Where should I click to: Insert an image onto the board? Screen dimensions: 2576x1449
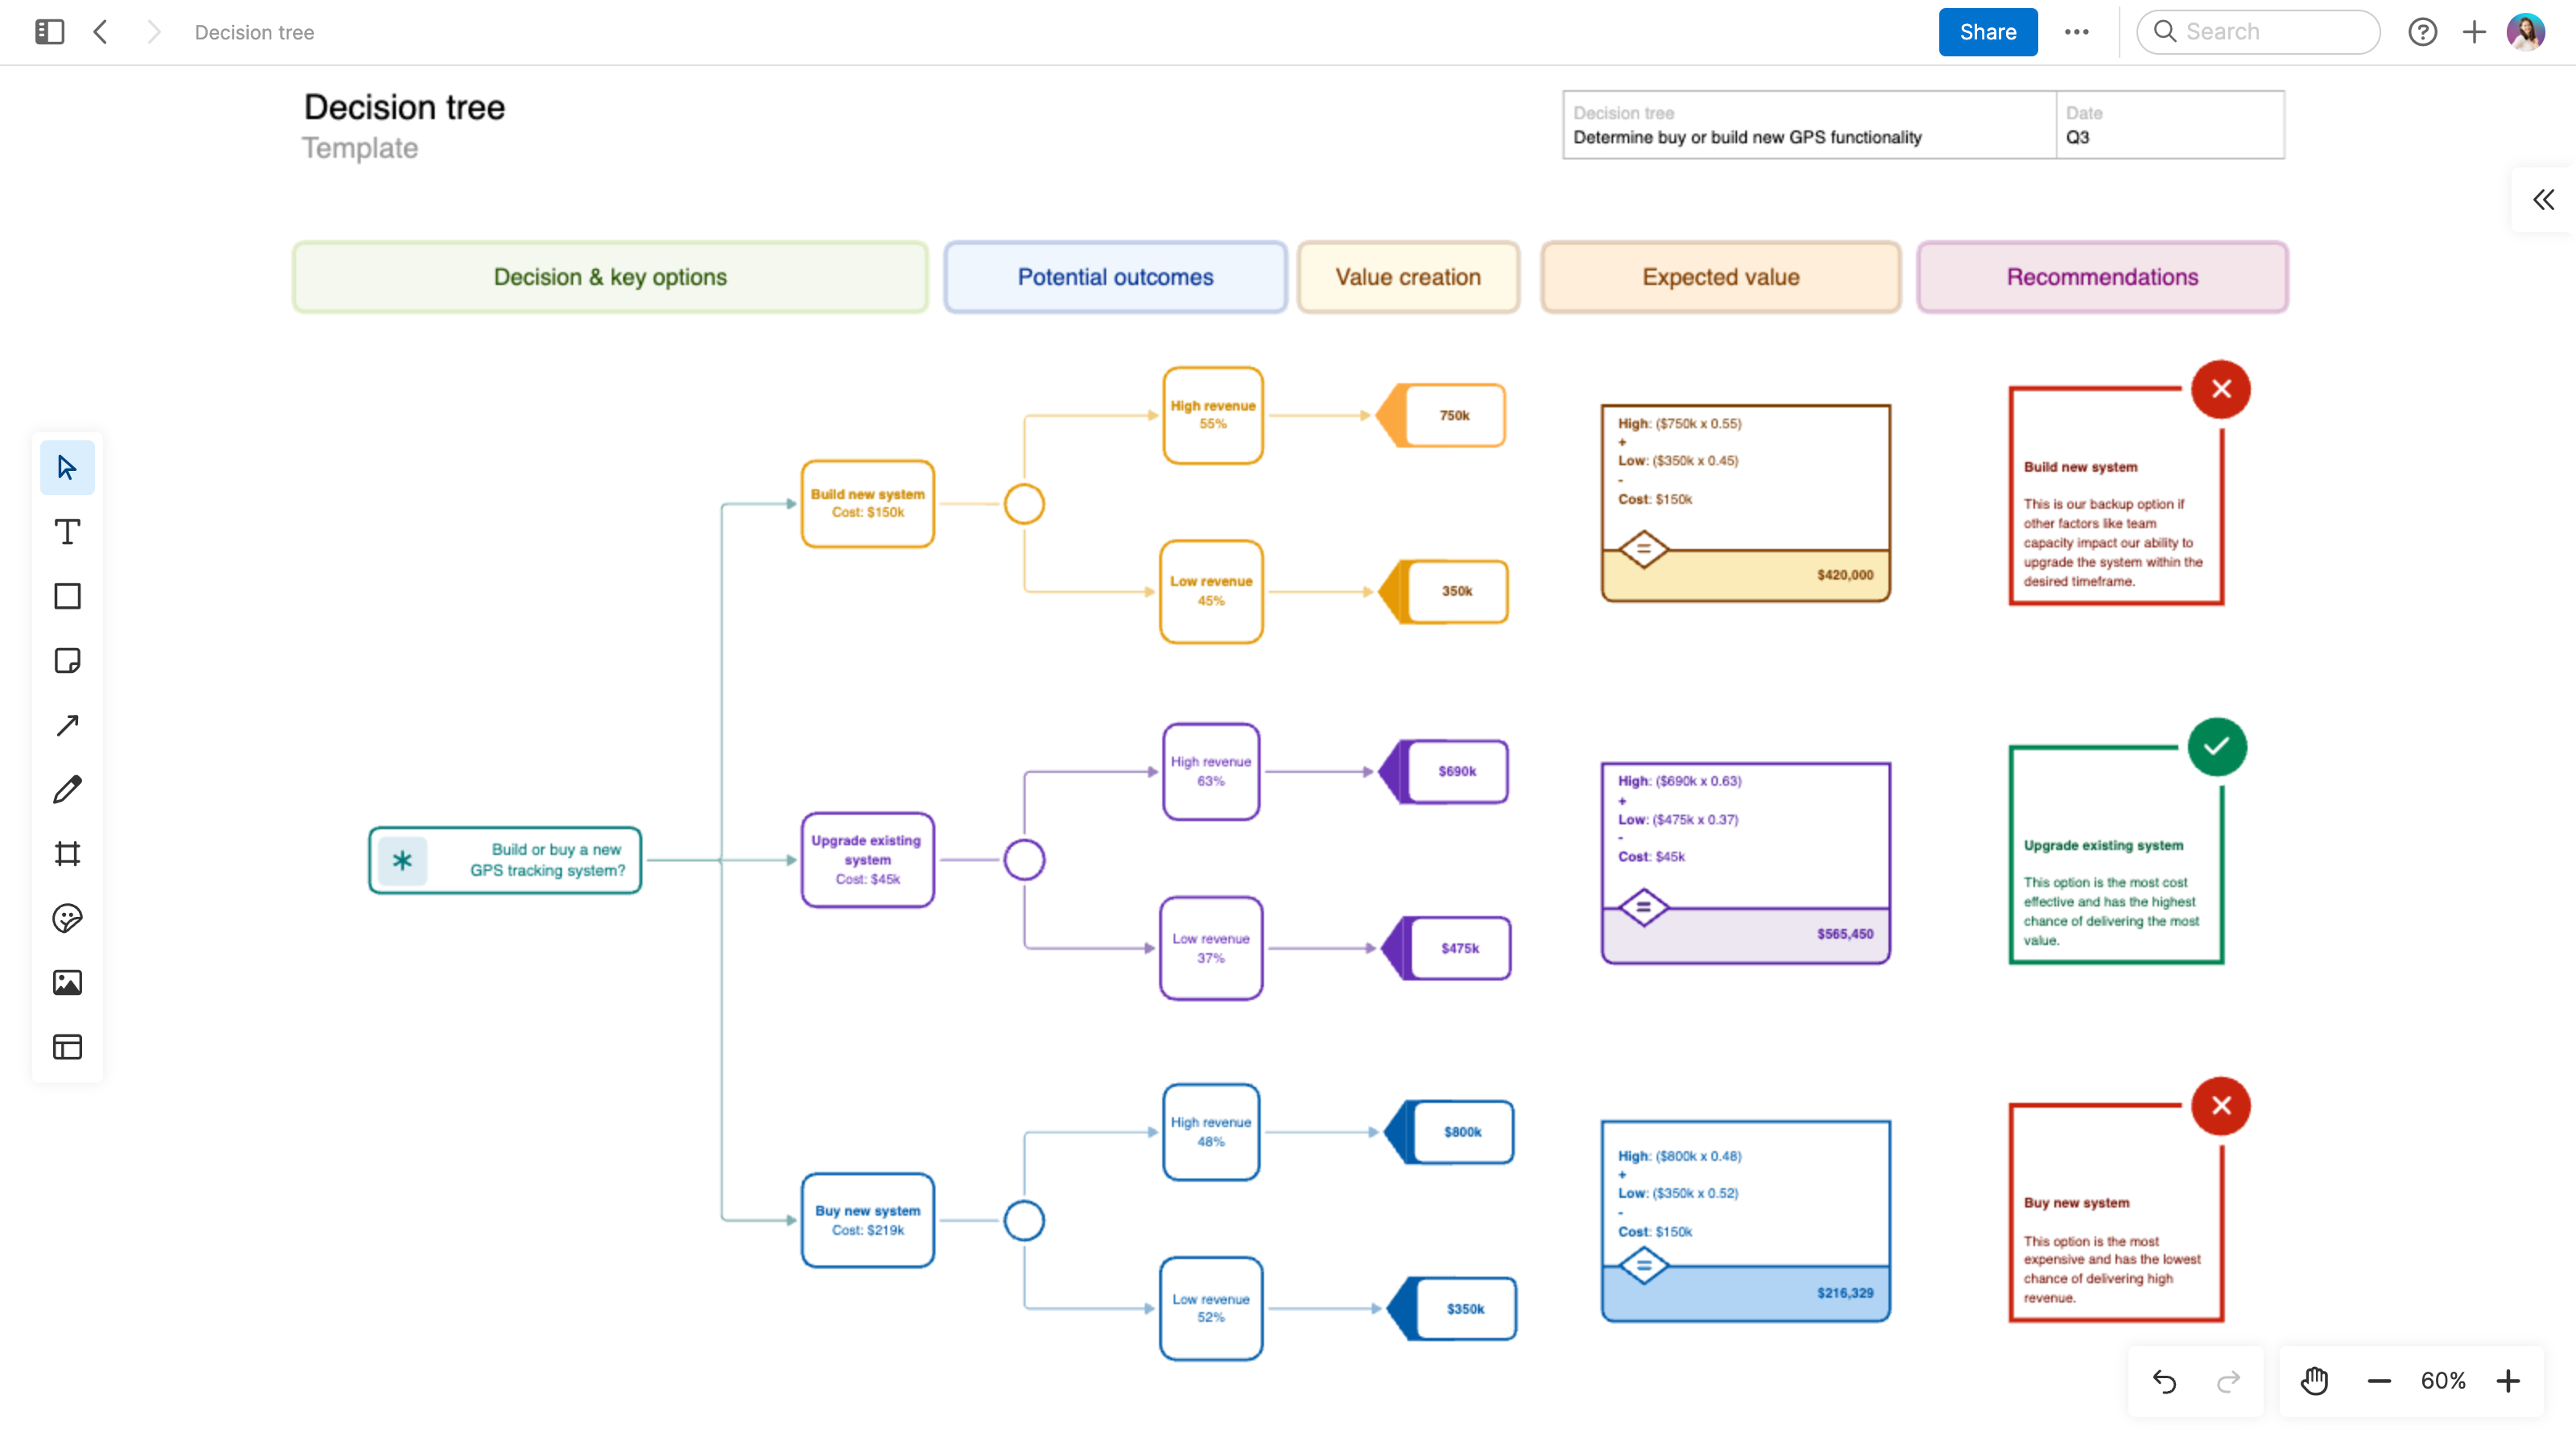pos(66,982)
